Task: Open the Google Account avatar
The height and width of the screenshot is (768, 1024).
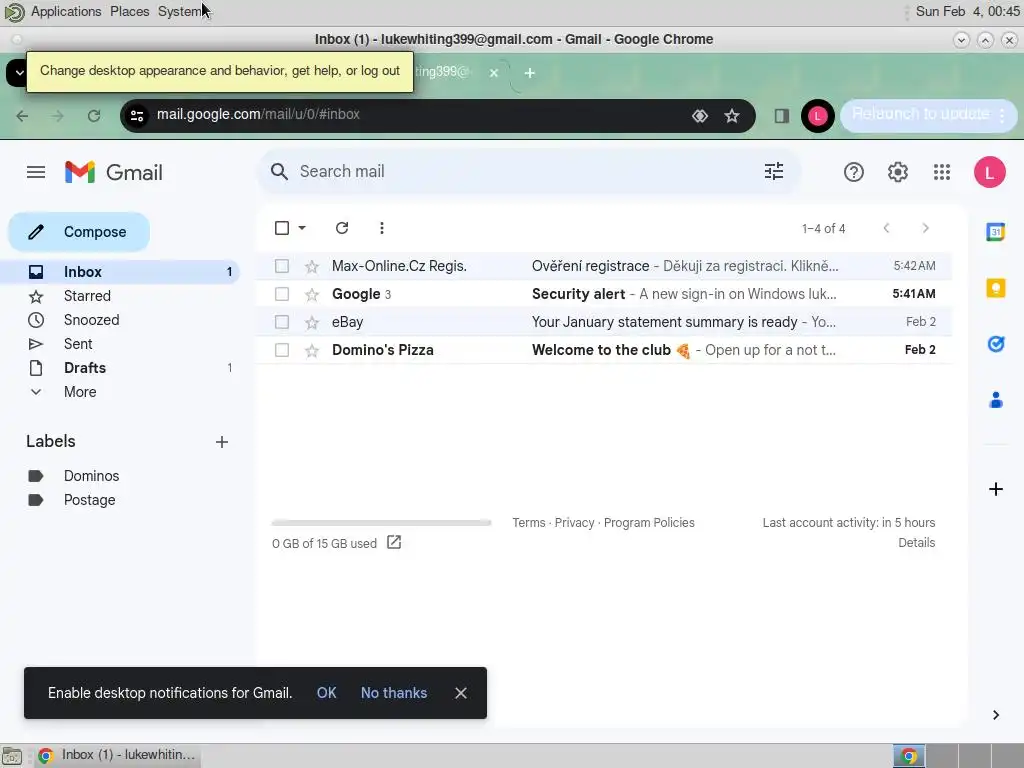Action: (989, 172)
